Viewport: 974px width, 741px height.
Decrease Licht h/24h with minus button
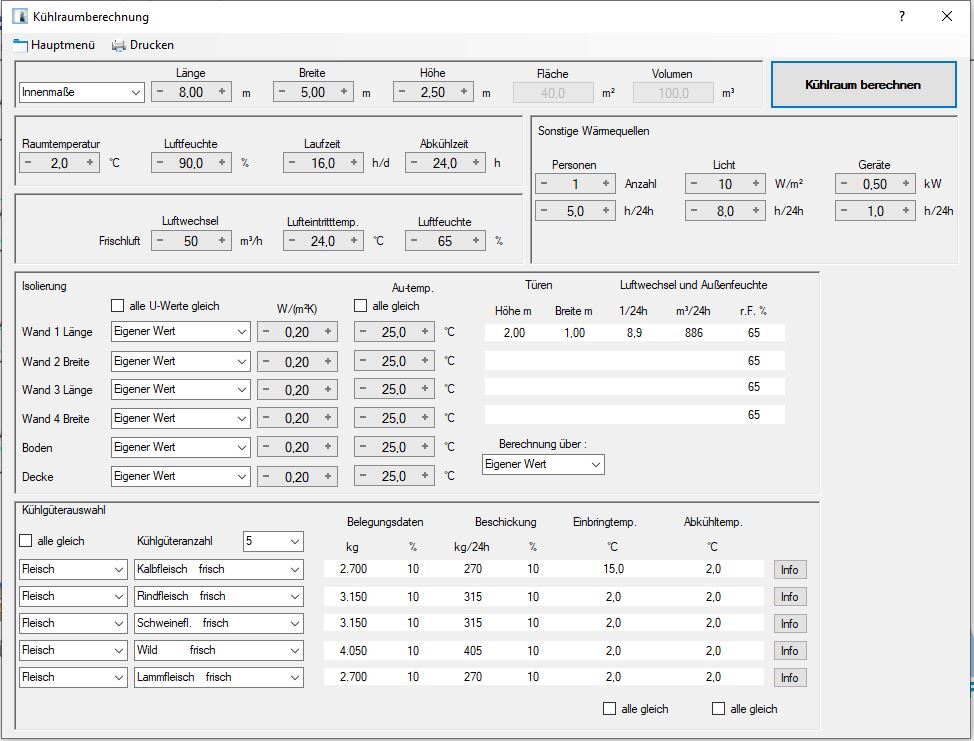point(694,211)
